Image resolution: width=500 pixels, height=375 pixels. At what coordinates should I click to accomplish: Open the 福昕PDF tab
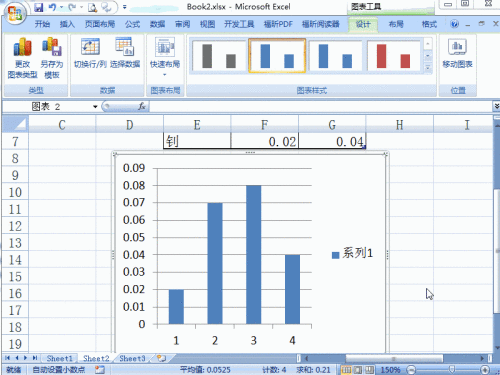(278, 24)
